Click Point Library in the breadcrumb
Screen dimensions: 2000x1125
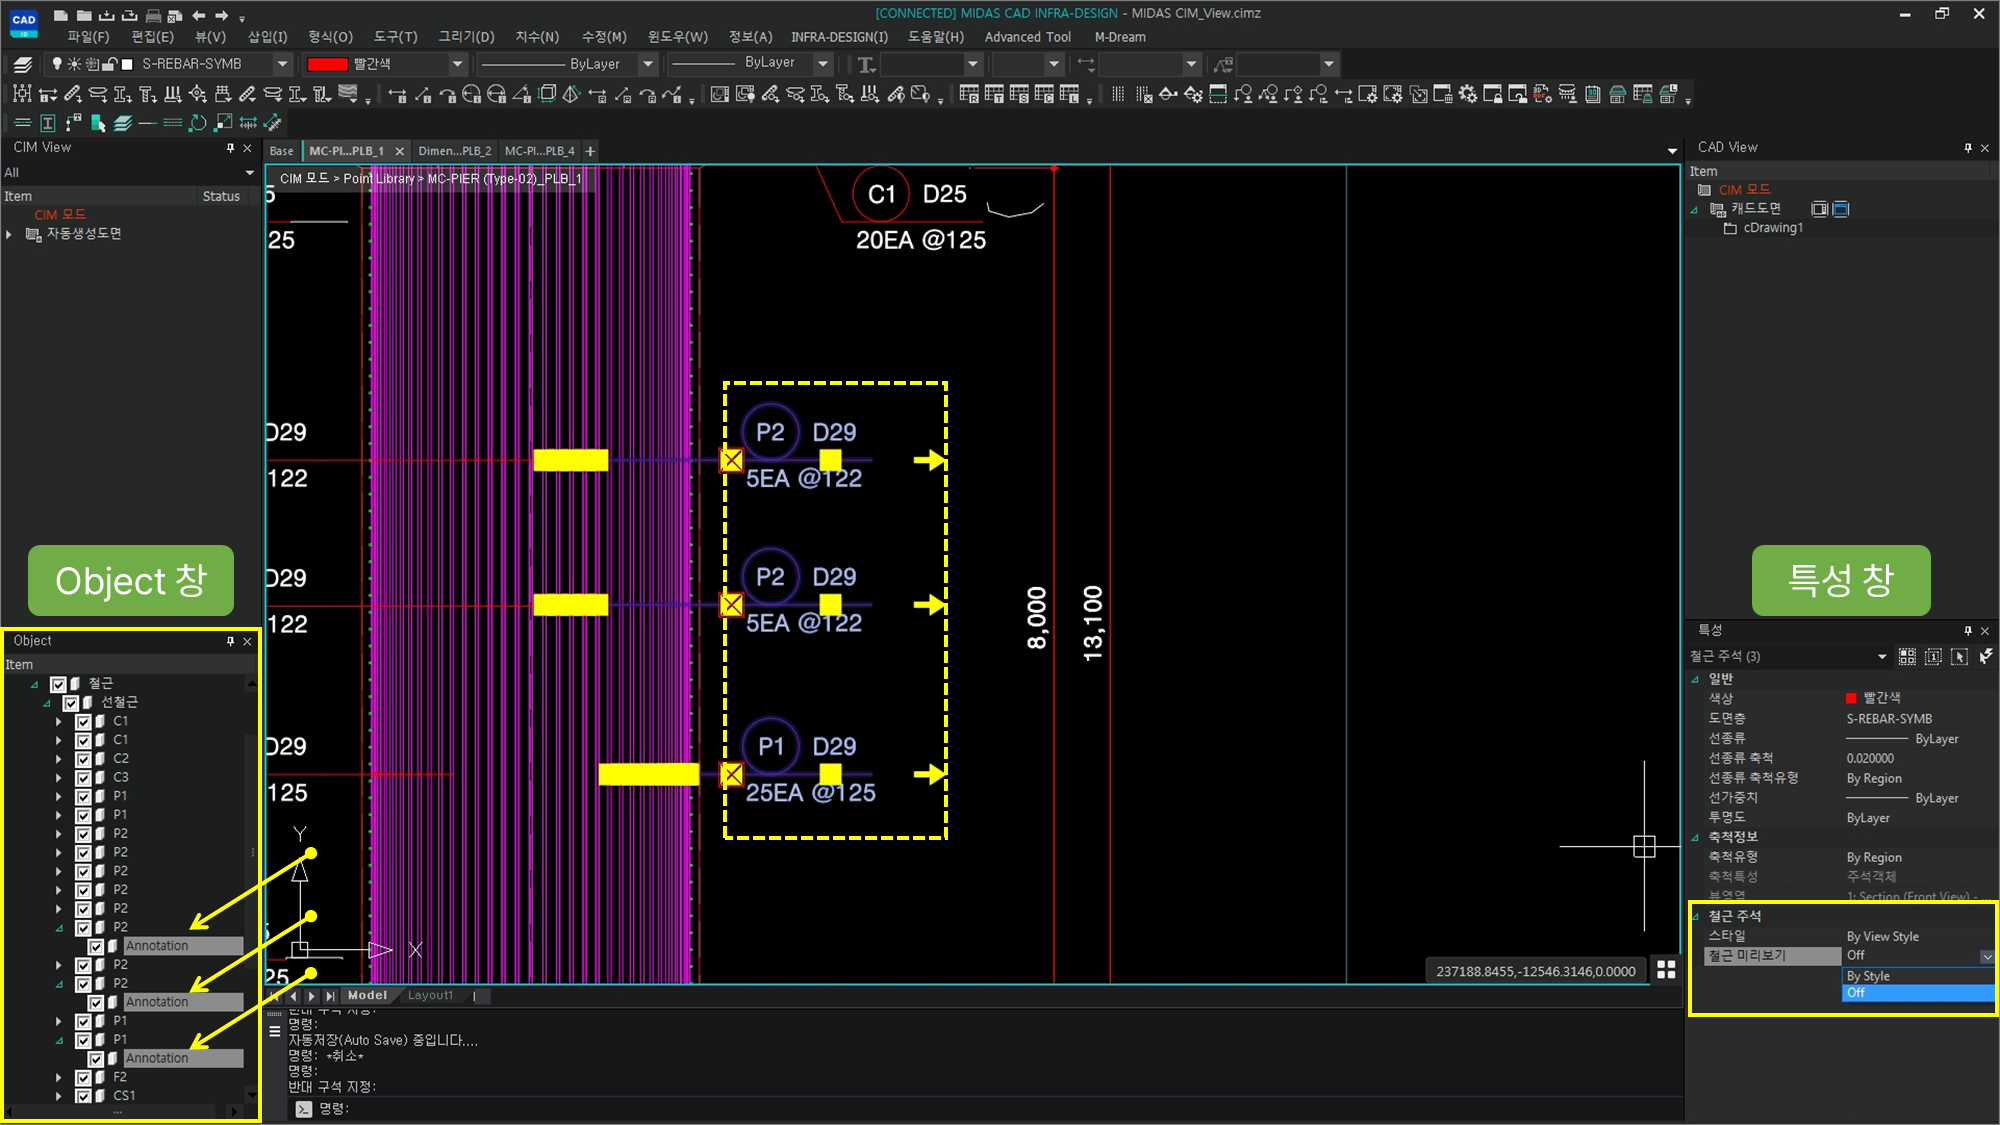pos(378,179)
